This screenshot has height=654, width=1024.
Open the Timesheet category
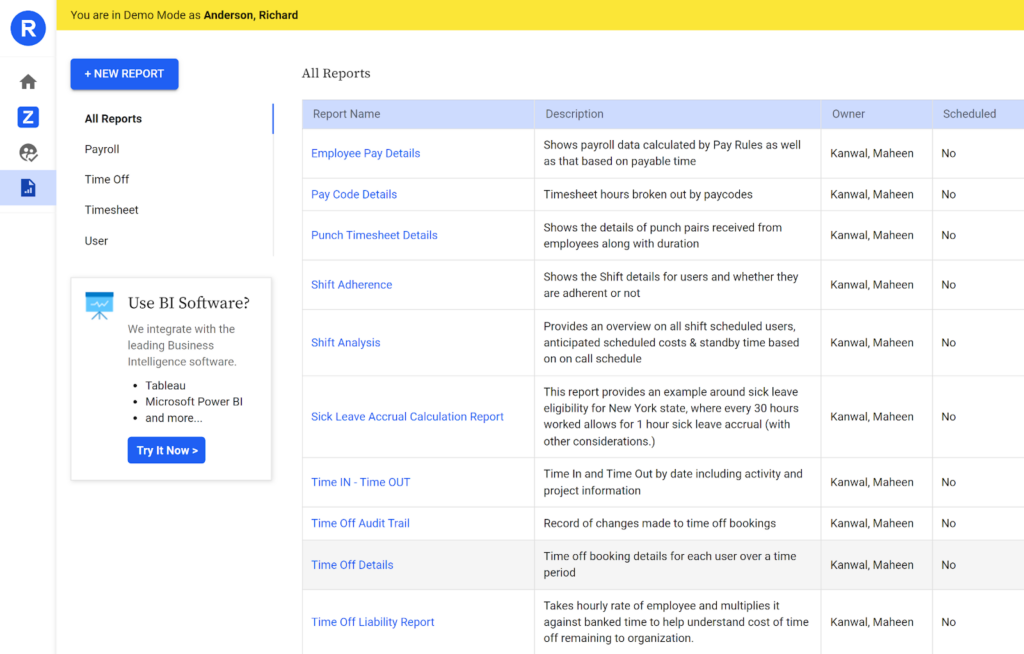(111, 210)
